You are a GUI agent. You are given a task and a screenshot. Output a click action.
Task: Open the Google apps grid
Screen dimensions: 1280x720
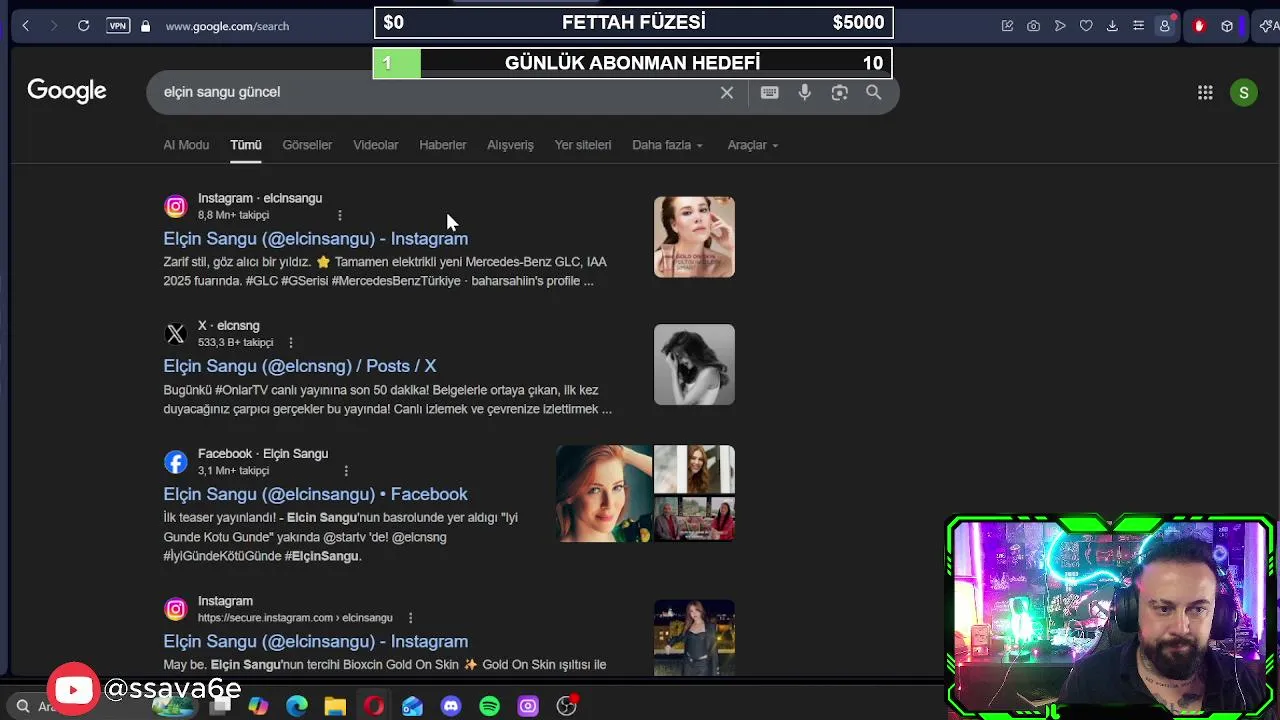tap(1205, 92)
